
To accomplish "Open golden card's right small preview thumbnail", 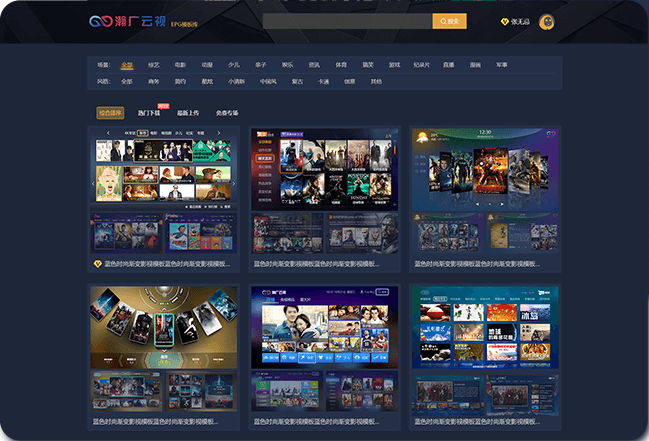I will pos(201,391).
